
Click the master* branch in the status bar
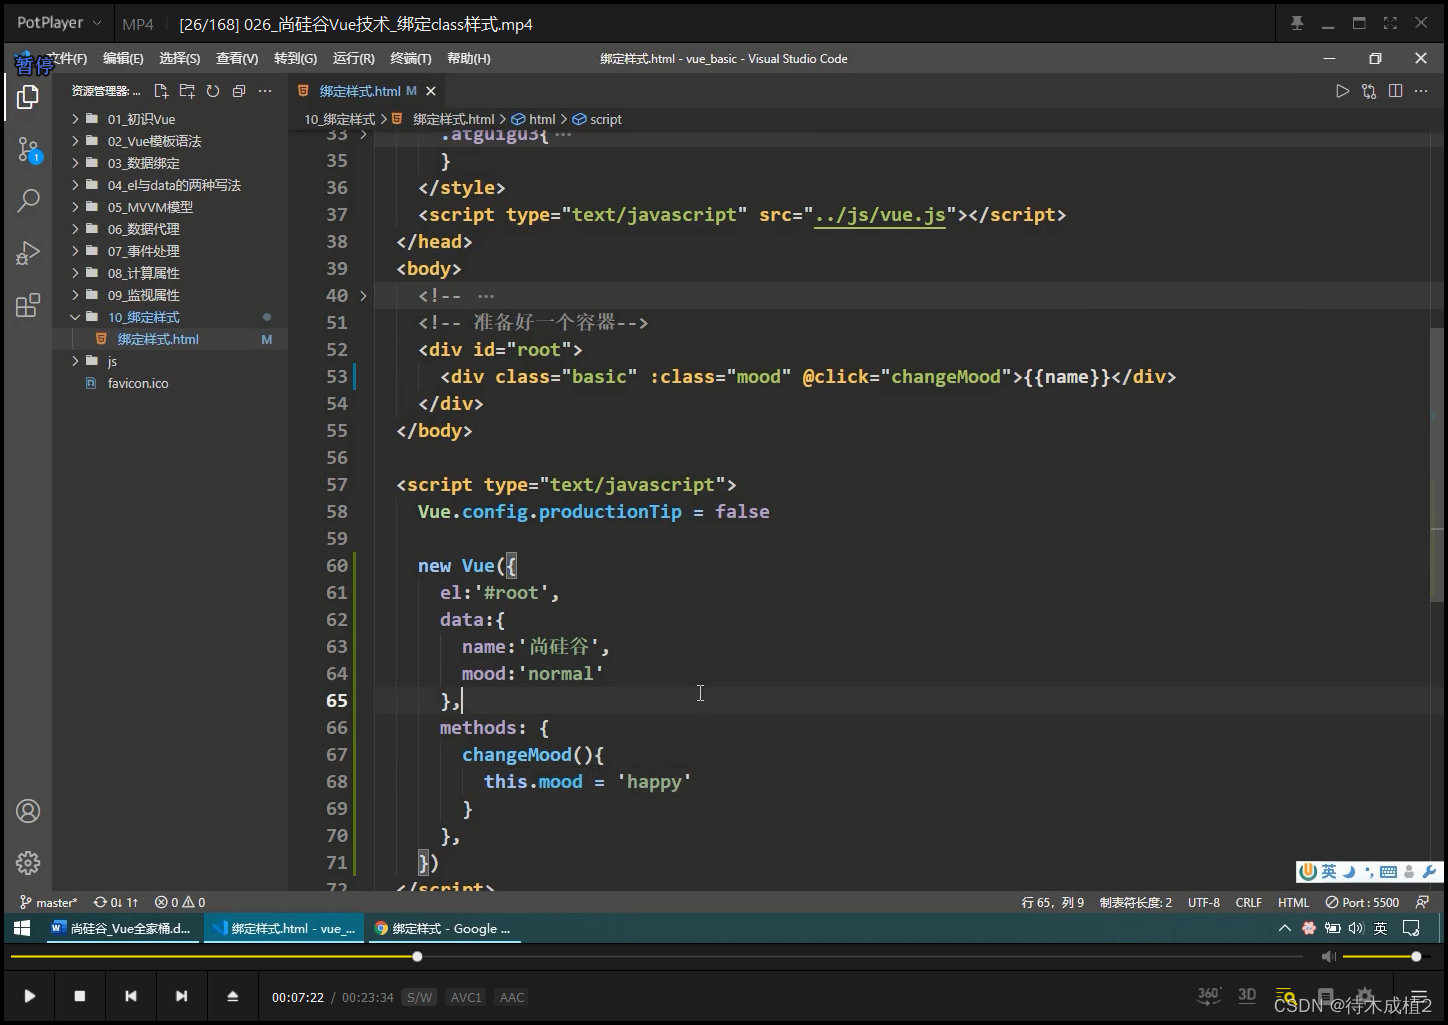[49, 902]
